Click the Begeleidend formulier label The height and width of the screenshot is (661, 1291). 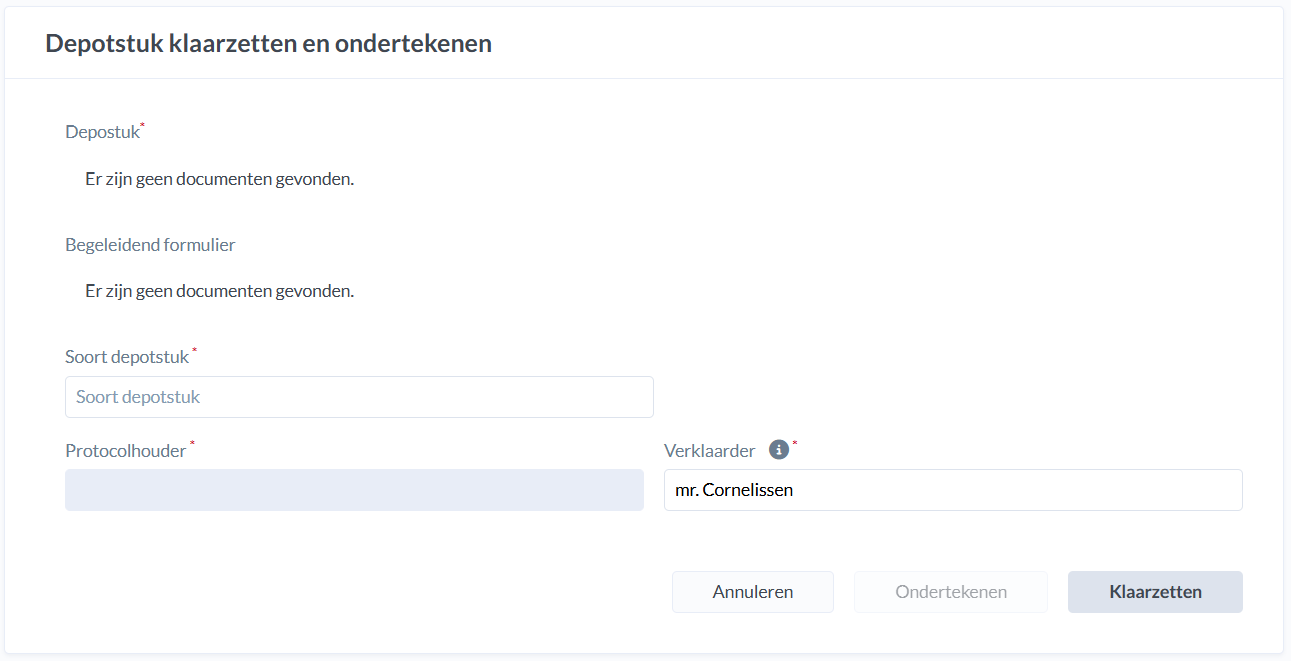tap(150, 245)
